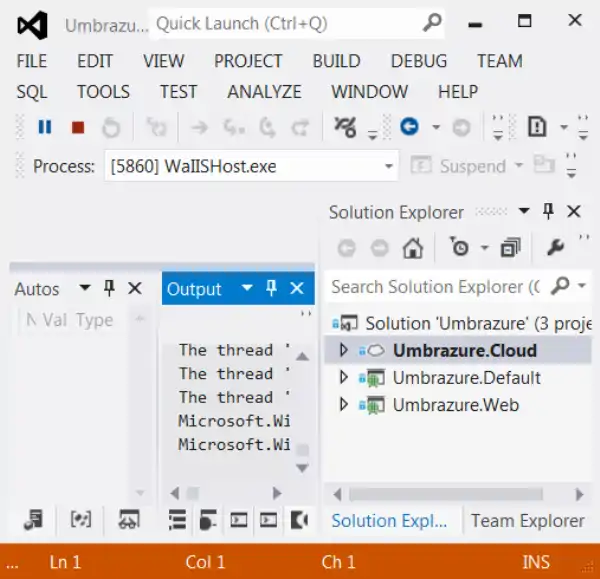Click the greyed Navigate Forward icon
The width and height of the screenshot is (600, 579).
(461, 127)
